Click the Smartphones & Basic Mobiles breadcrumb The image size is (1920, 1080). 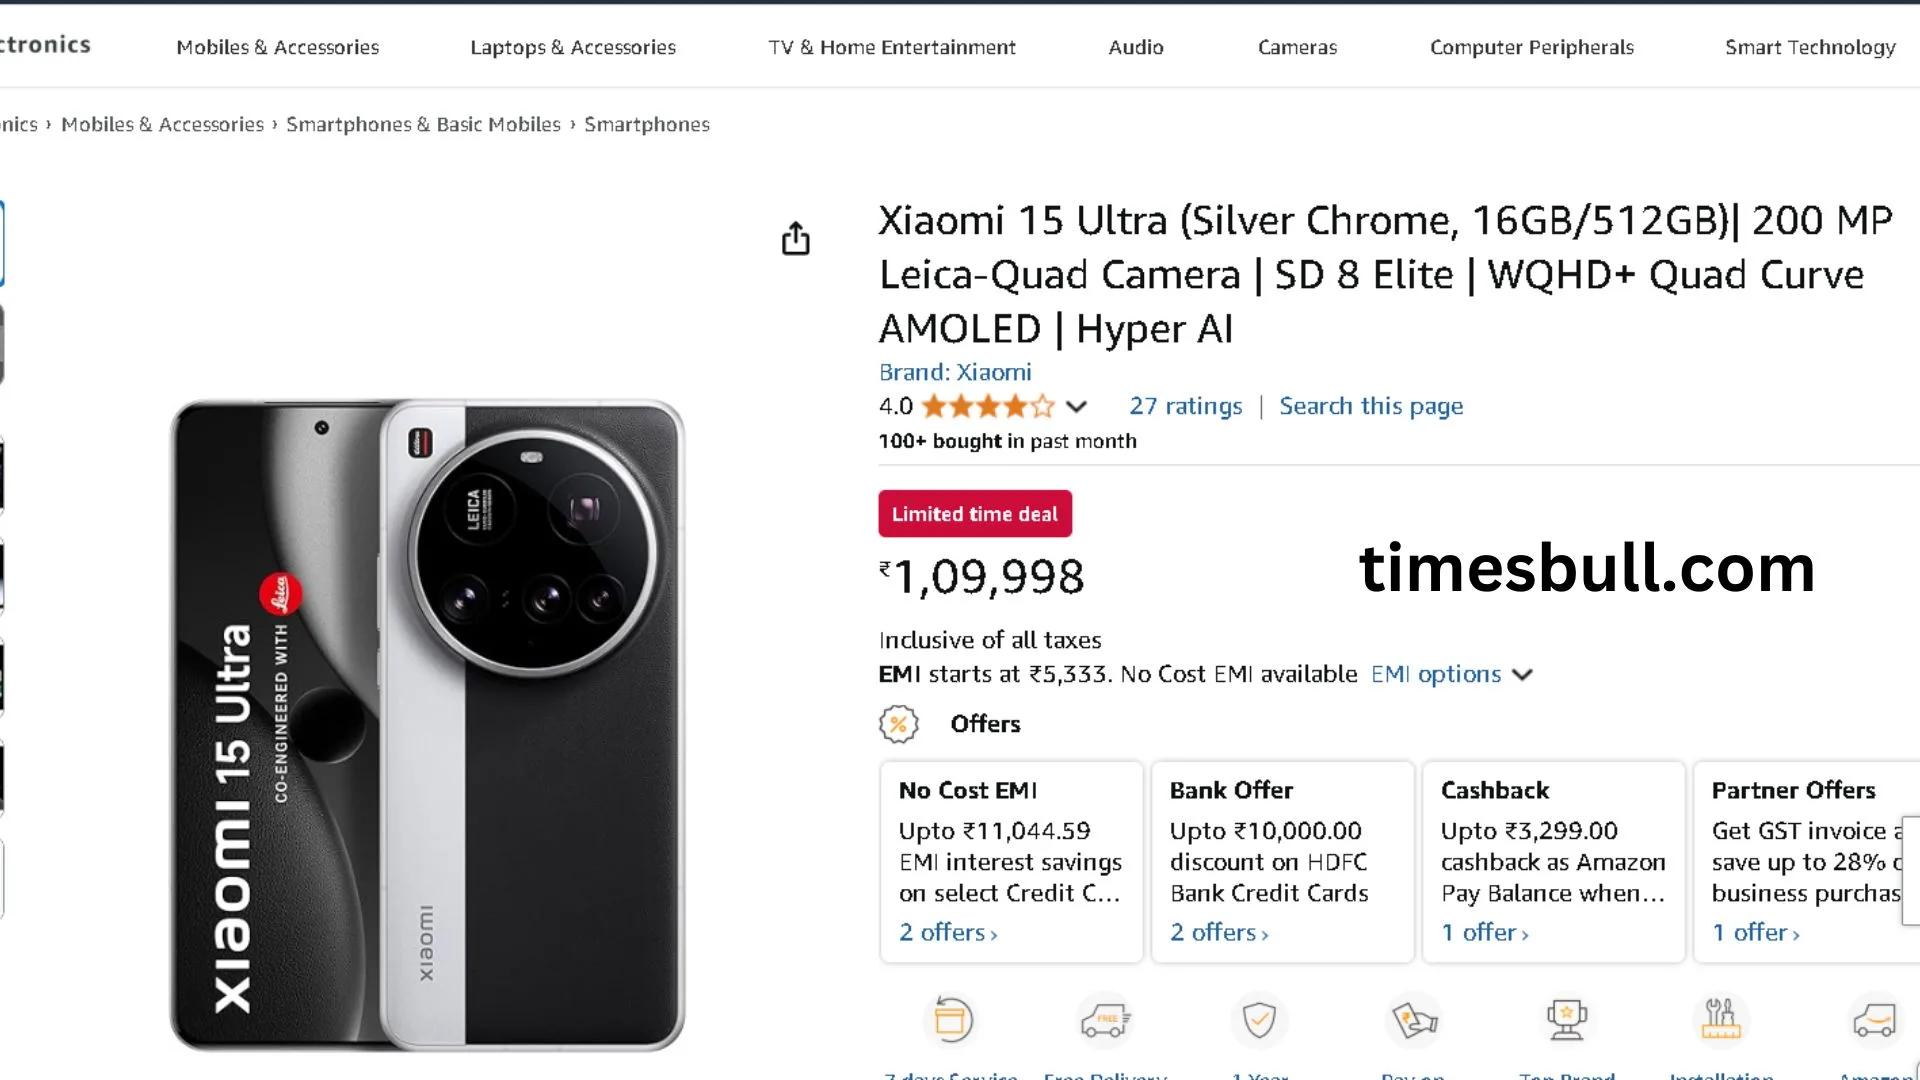click(x=423, y=124)
